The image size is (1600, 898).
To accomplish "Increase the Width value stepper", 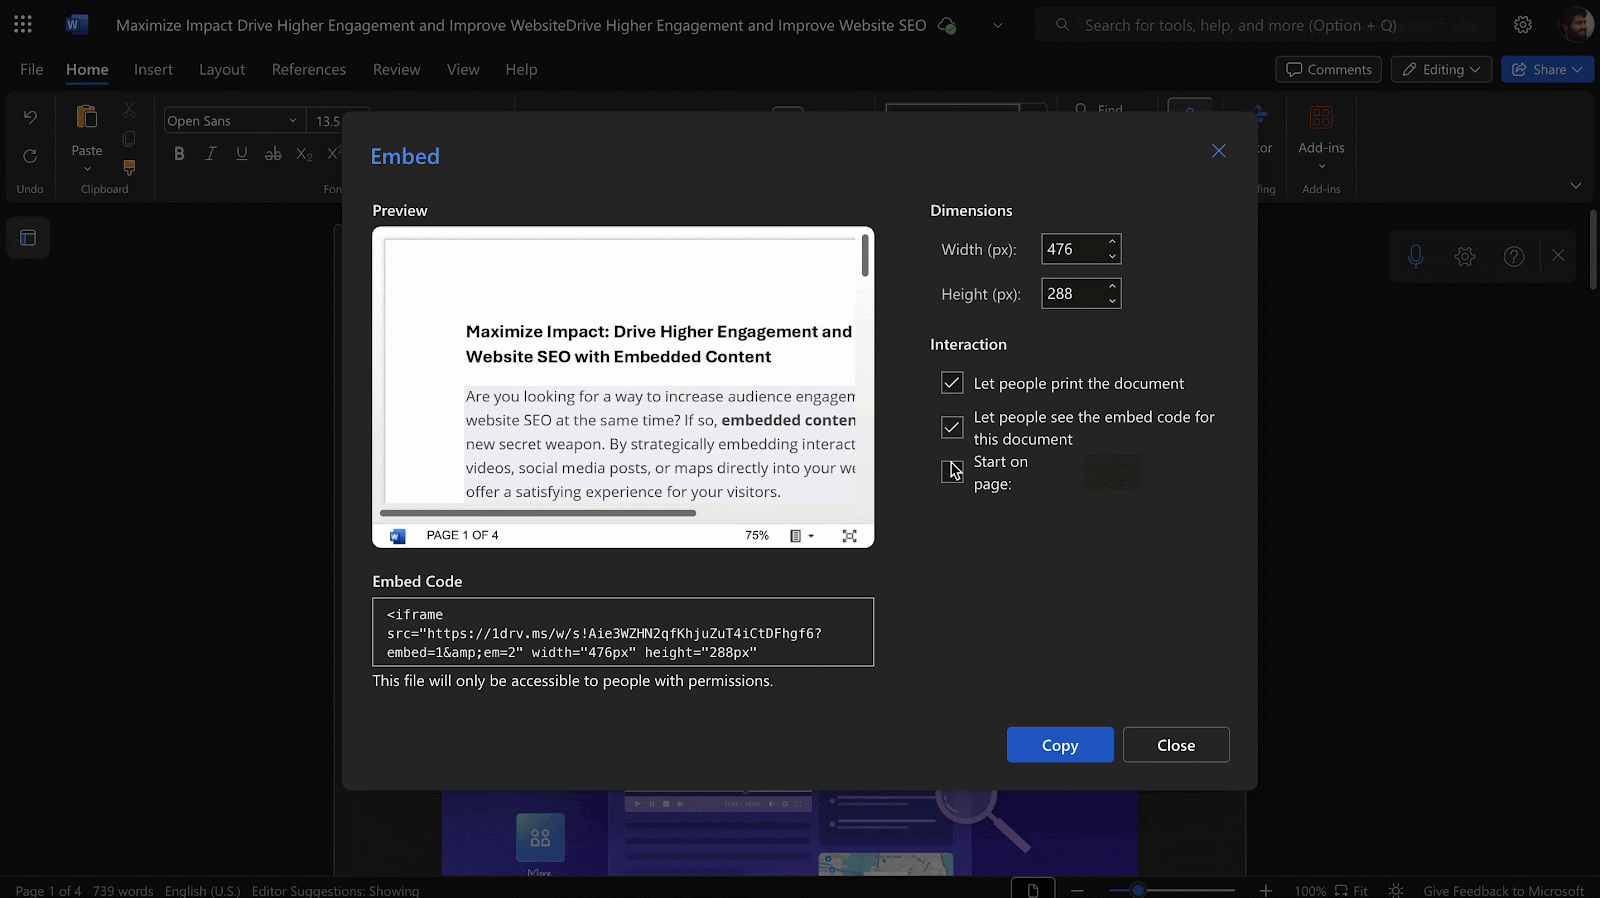I will pos(1112,242).
